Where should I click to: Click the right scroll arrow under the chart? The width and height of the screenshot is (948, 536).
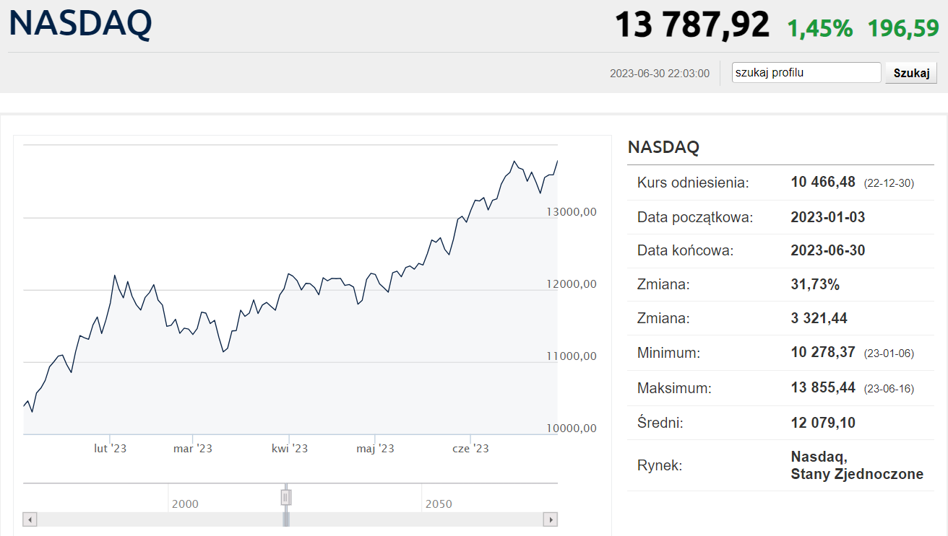pyautogui.click(x=550, y=520)
